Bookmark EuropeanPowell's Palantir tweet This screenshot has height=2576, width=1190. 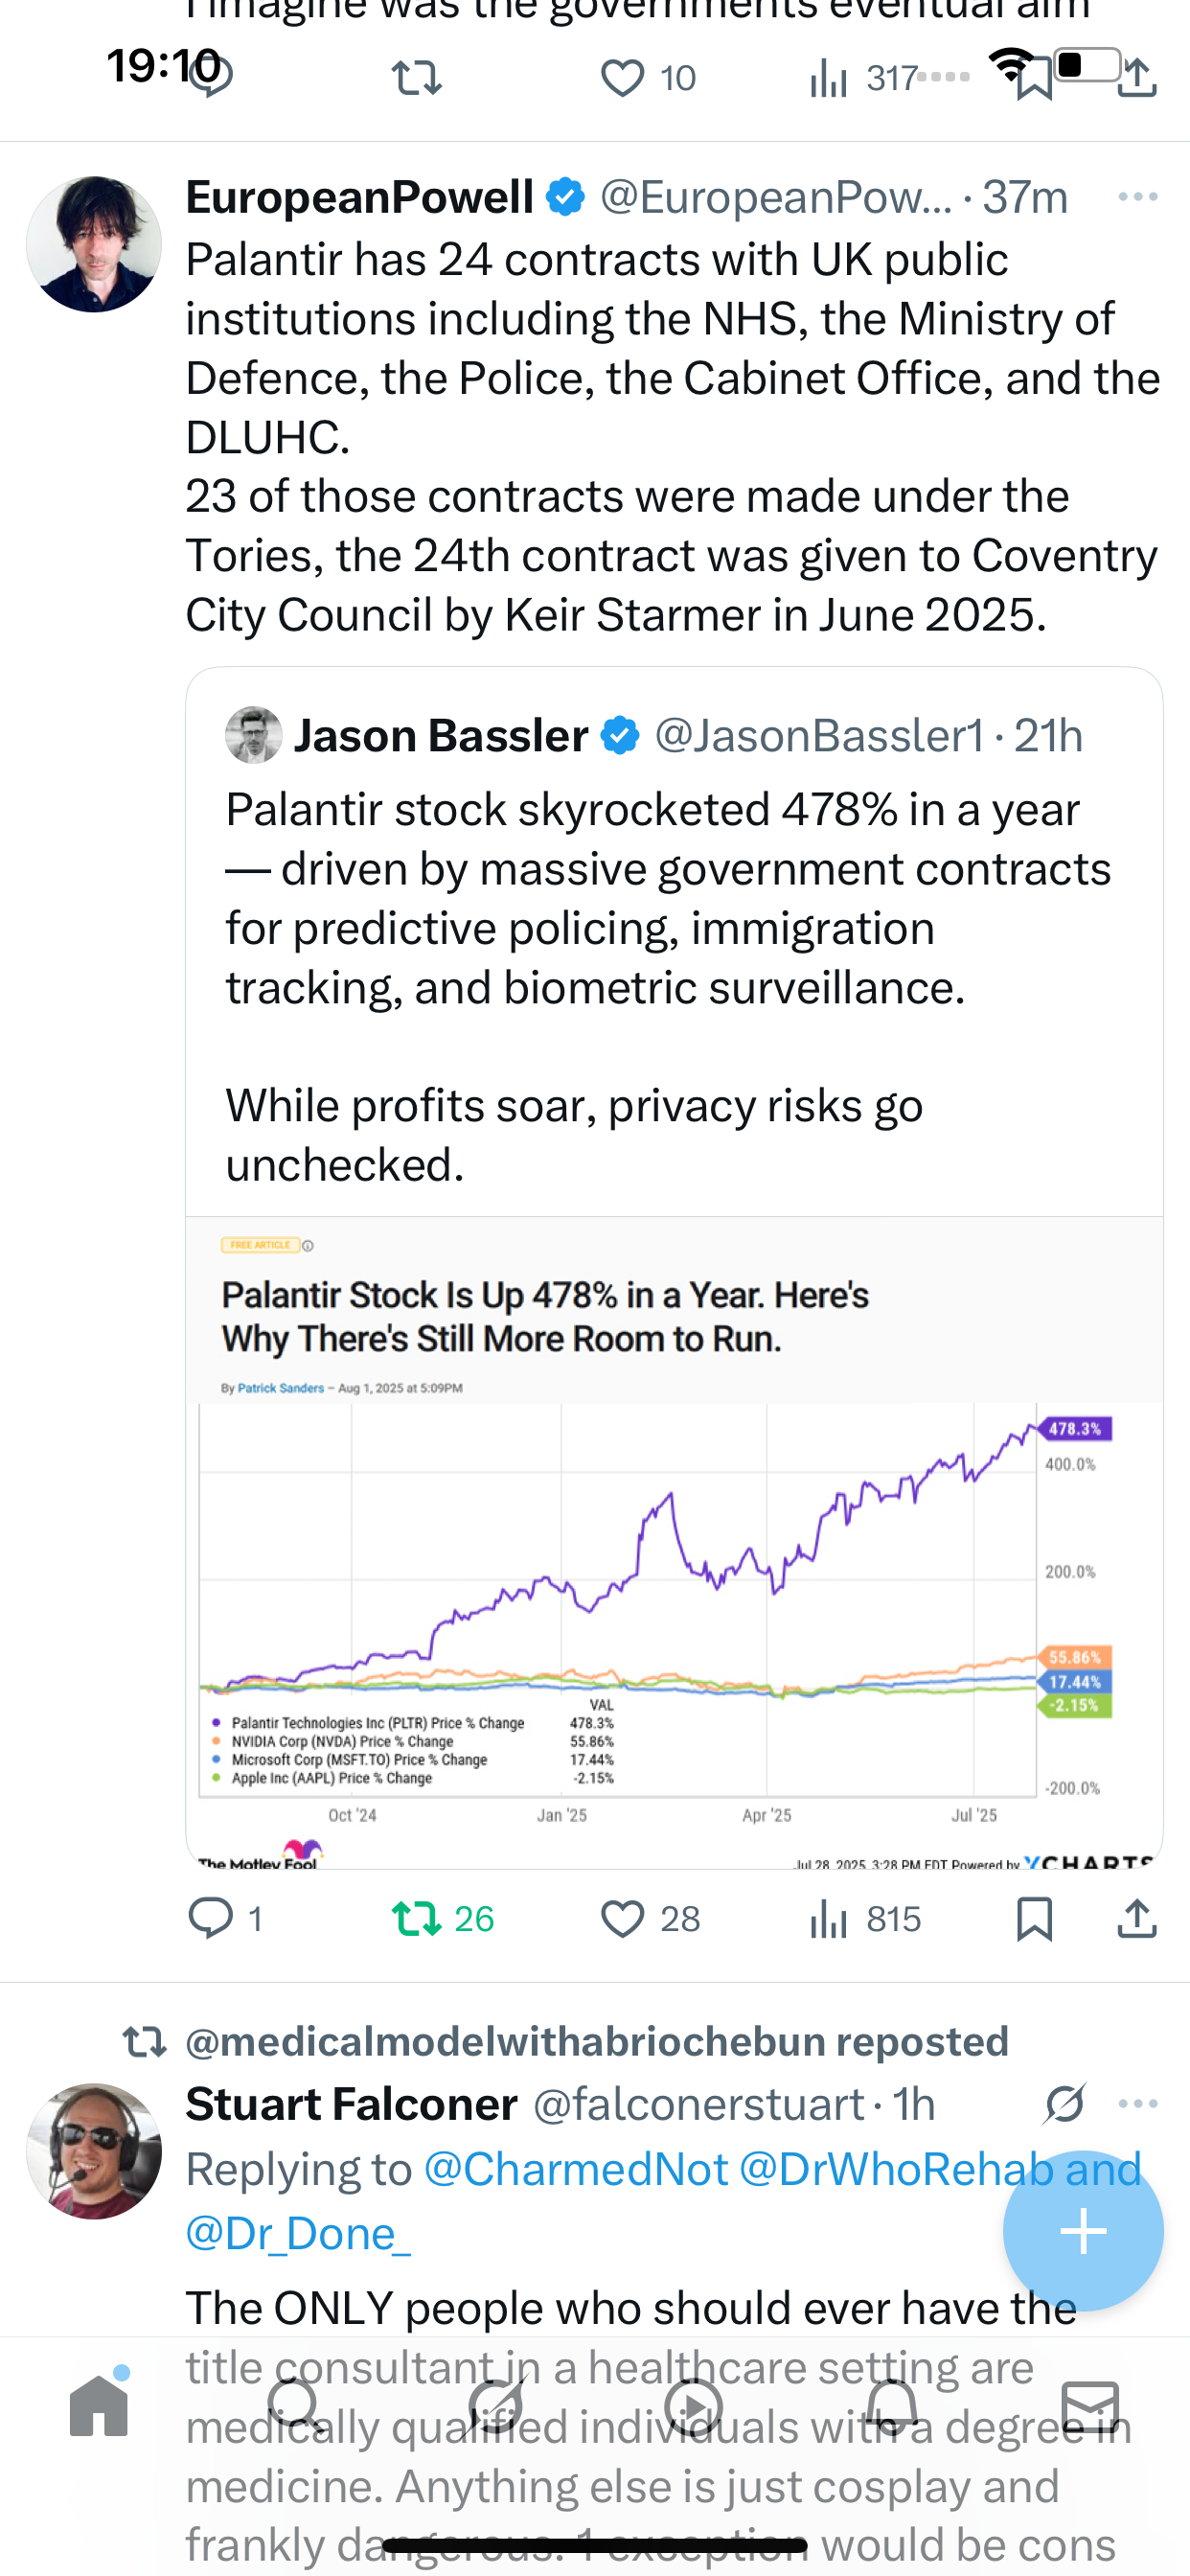pyautogui.click(x=1034, y=1919)
